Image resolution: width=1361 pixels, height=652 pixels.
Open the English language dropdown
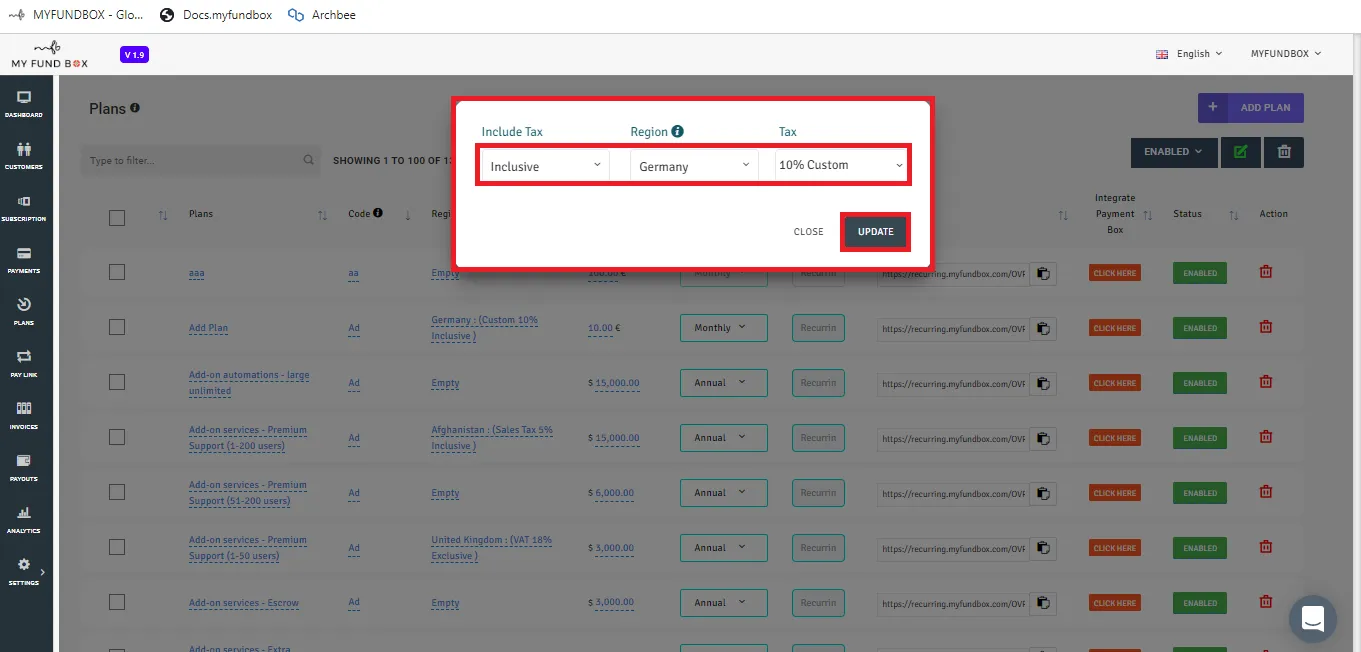tap(1189, 54)
